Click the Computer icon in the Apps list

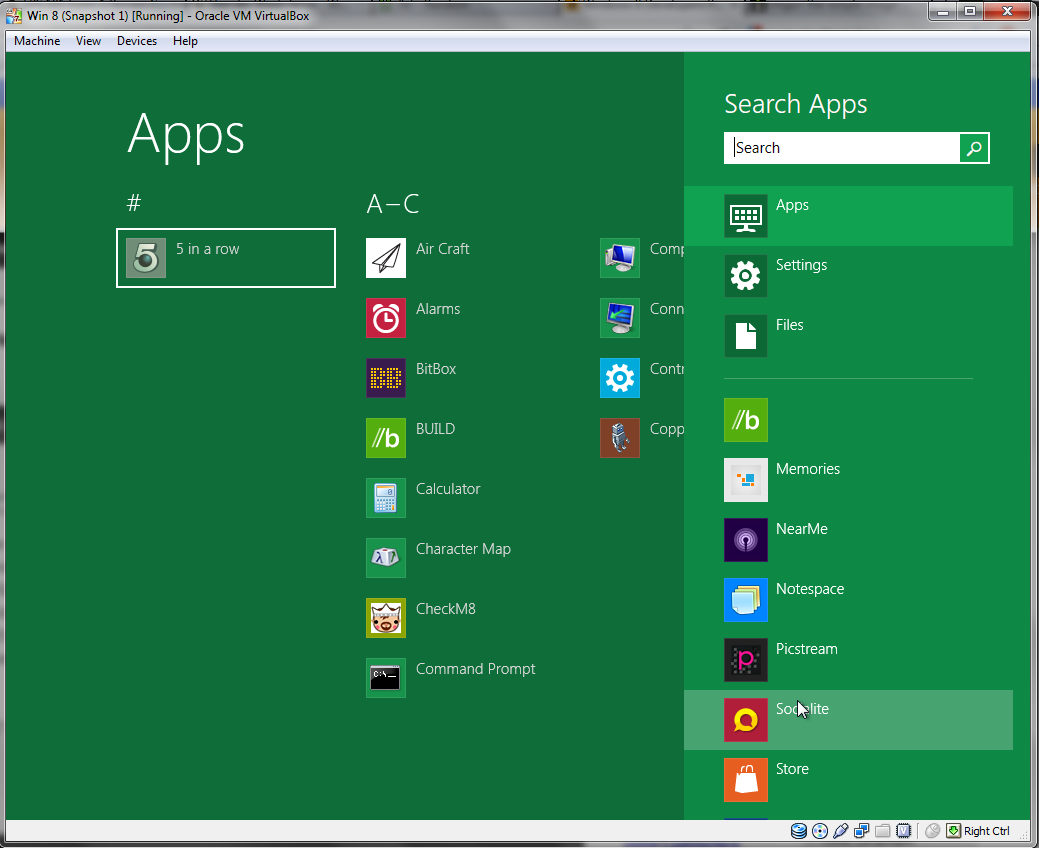tap(620, 258)
